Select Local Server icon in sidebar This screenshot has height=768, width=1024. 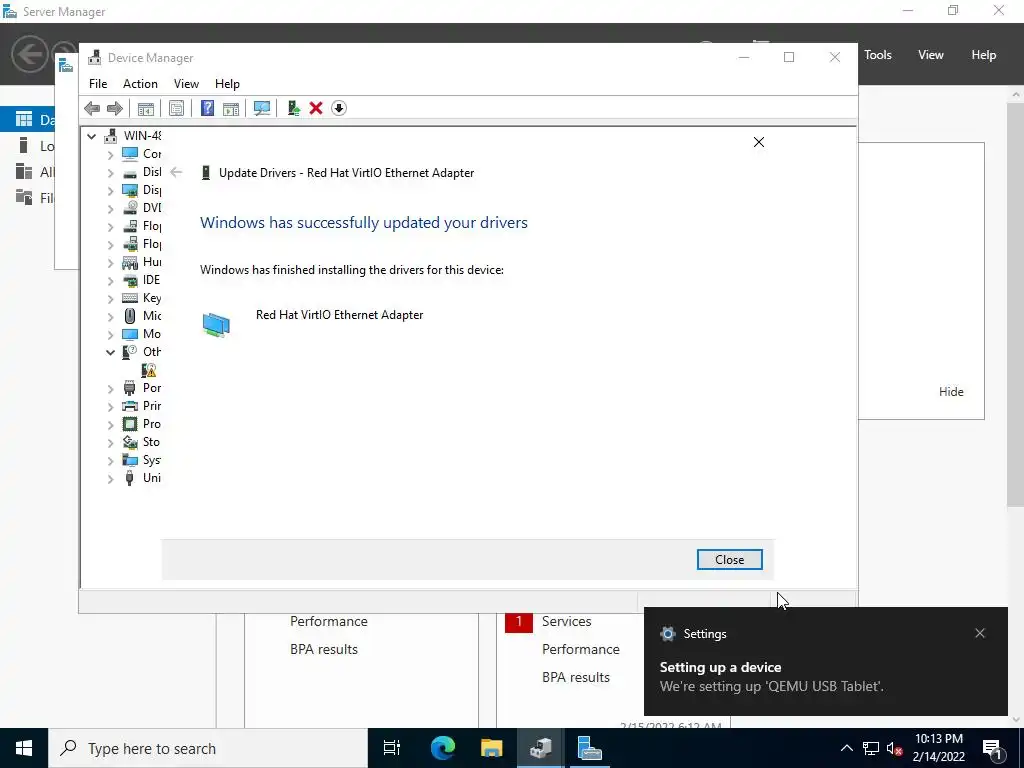(x=24, y=146)
